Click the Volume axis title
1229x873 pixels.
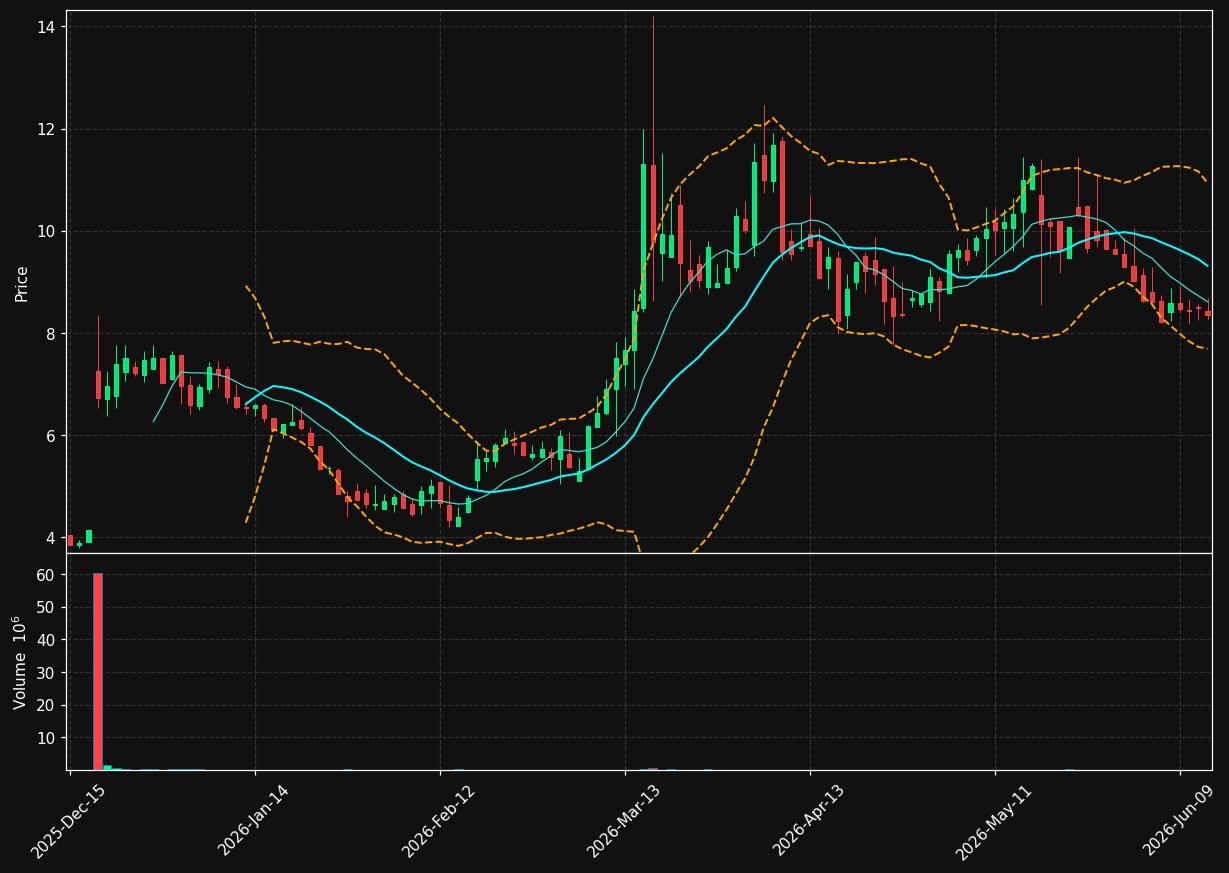[20, 663]
